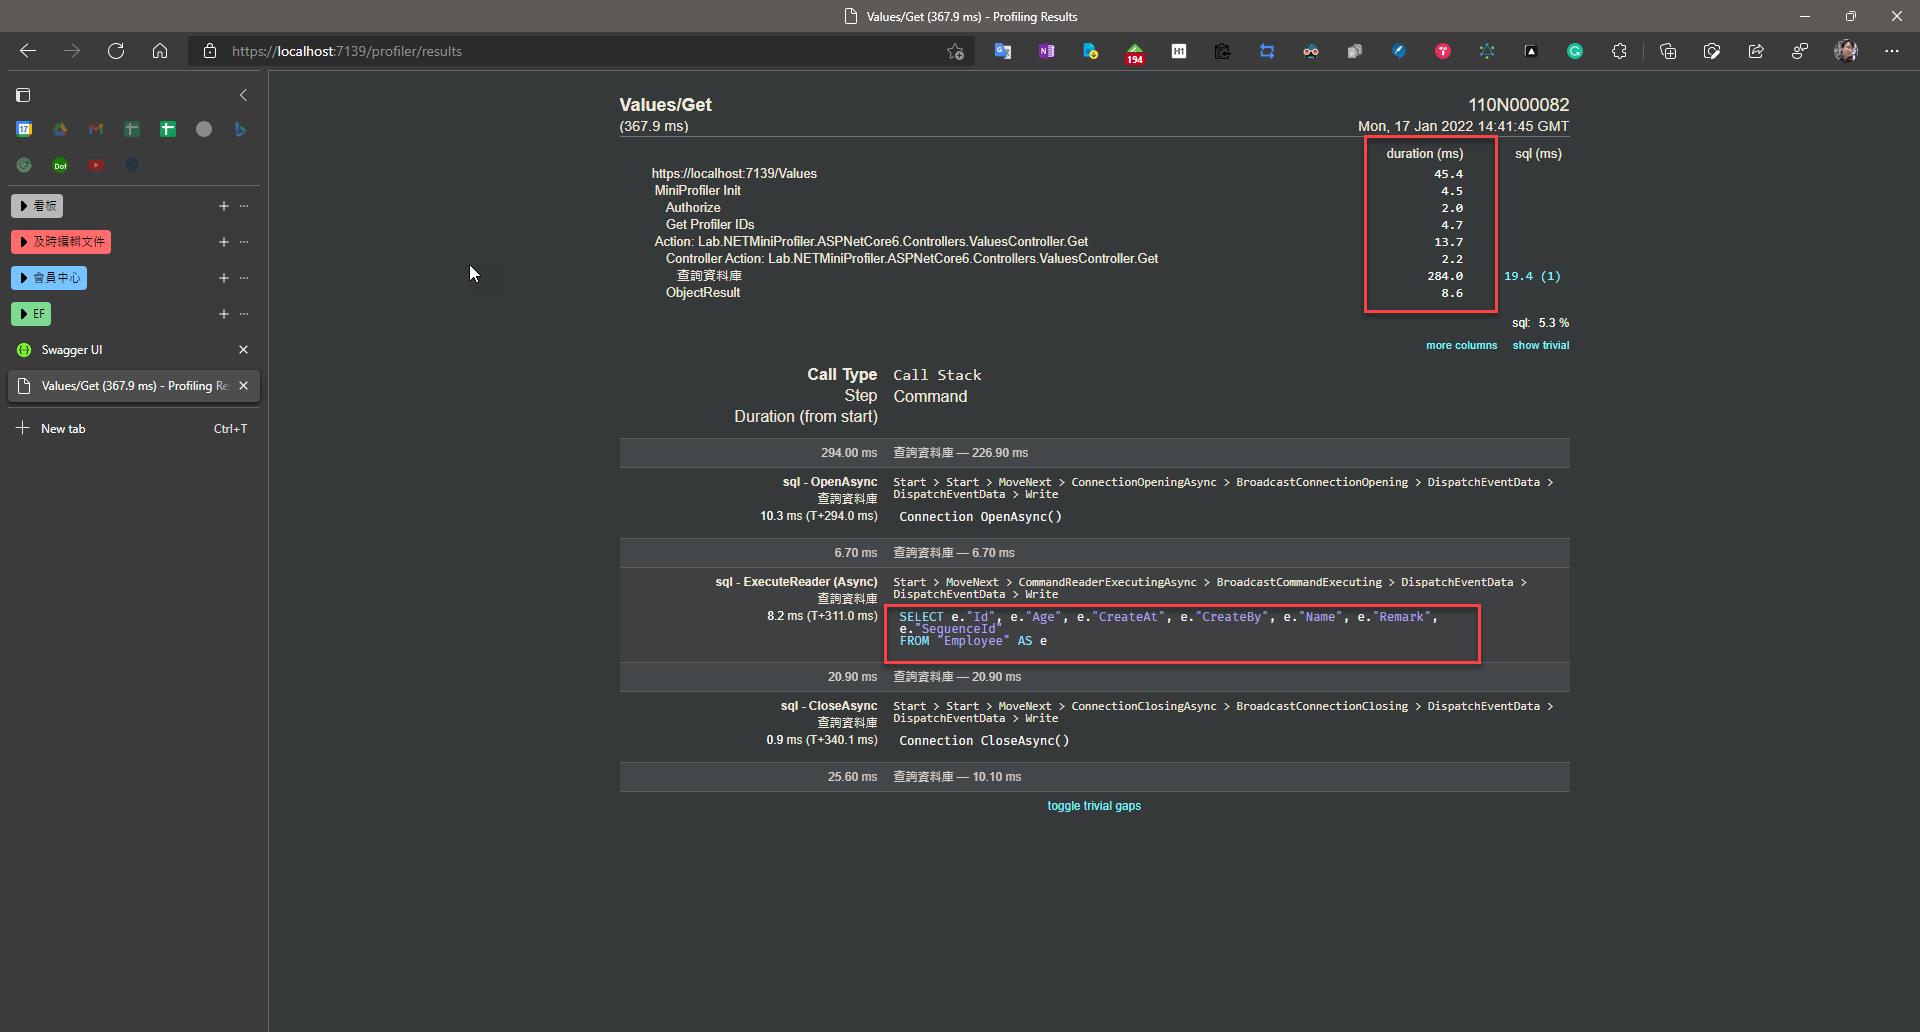Open the Google Translate extension
This screenshot has height=1032, width=1920.
tap(1003, 51)
